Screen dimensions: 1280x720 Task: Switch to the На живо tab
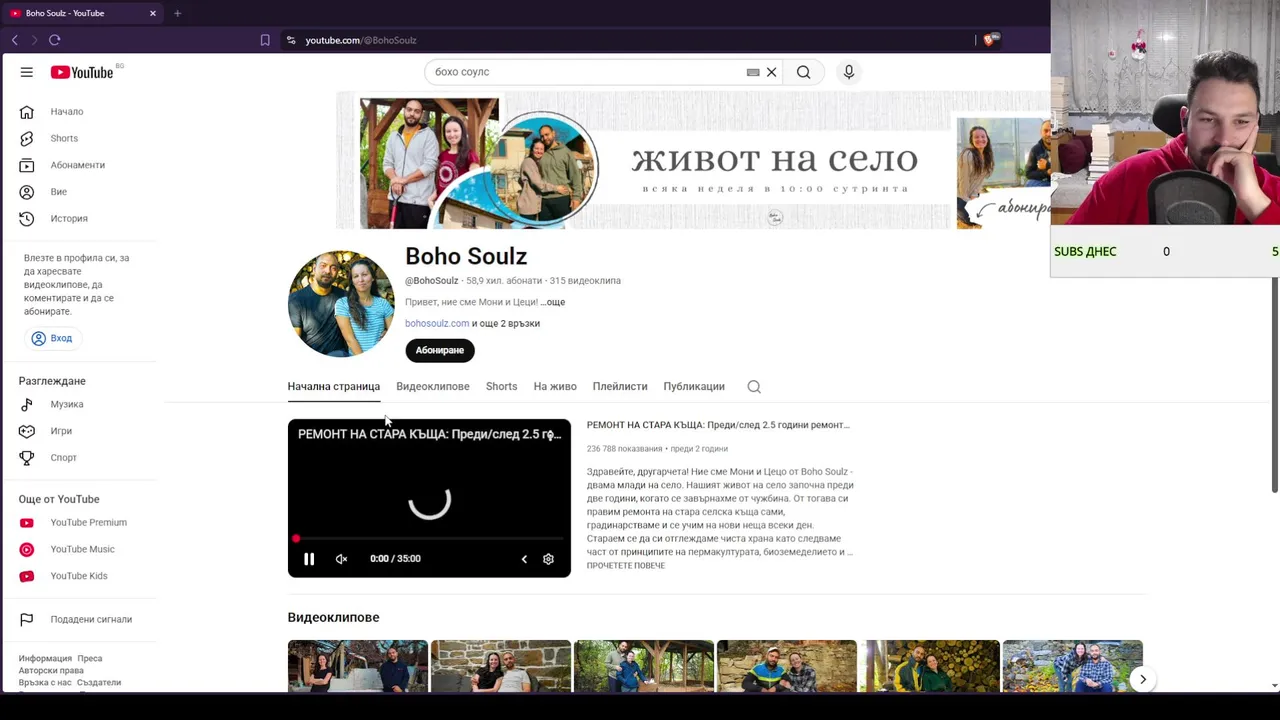pos(555,387)
